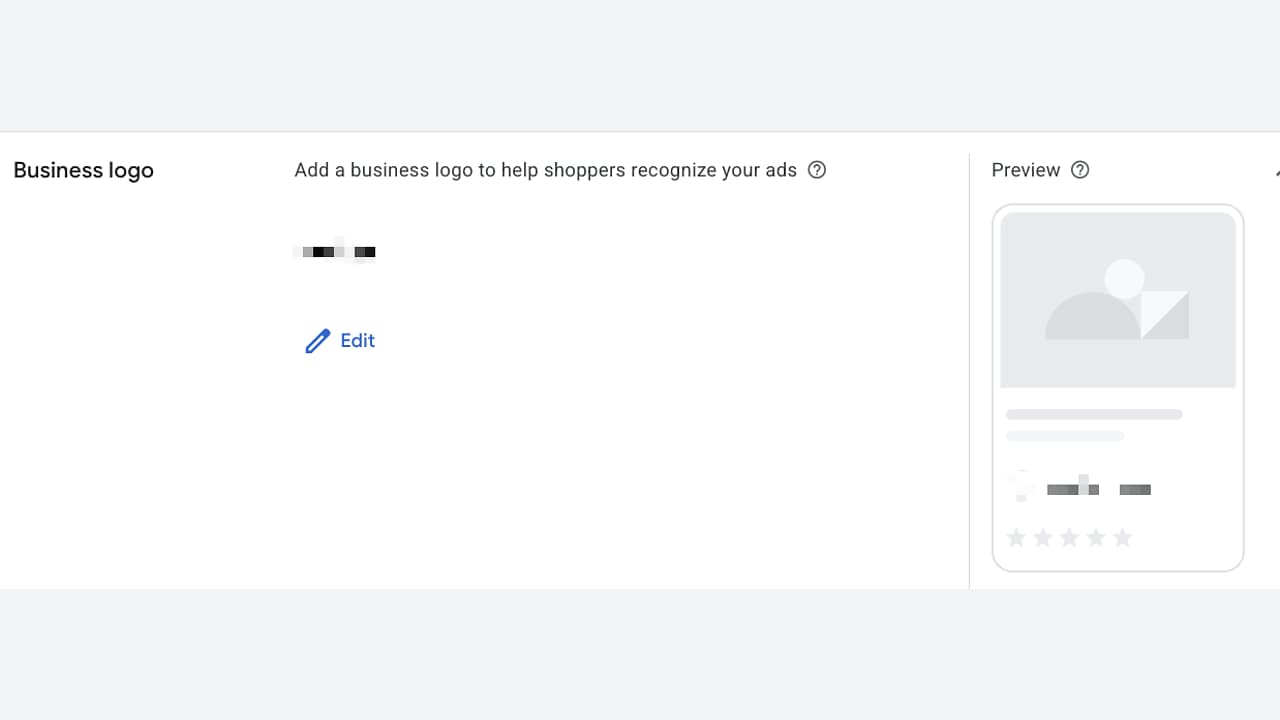Screen dimensions: 1280x720
Task: Click the blue pencil Edit icon
Action: click(x=317, y=341)
